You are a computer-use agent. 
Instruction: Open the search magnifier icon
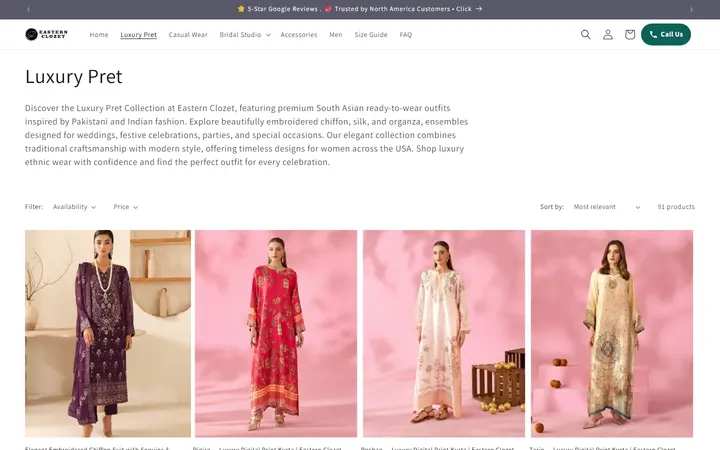[x=585, y=34]
